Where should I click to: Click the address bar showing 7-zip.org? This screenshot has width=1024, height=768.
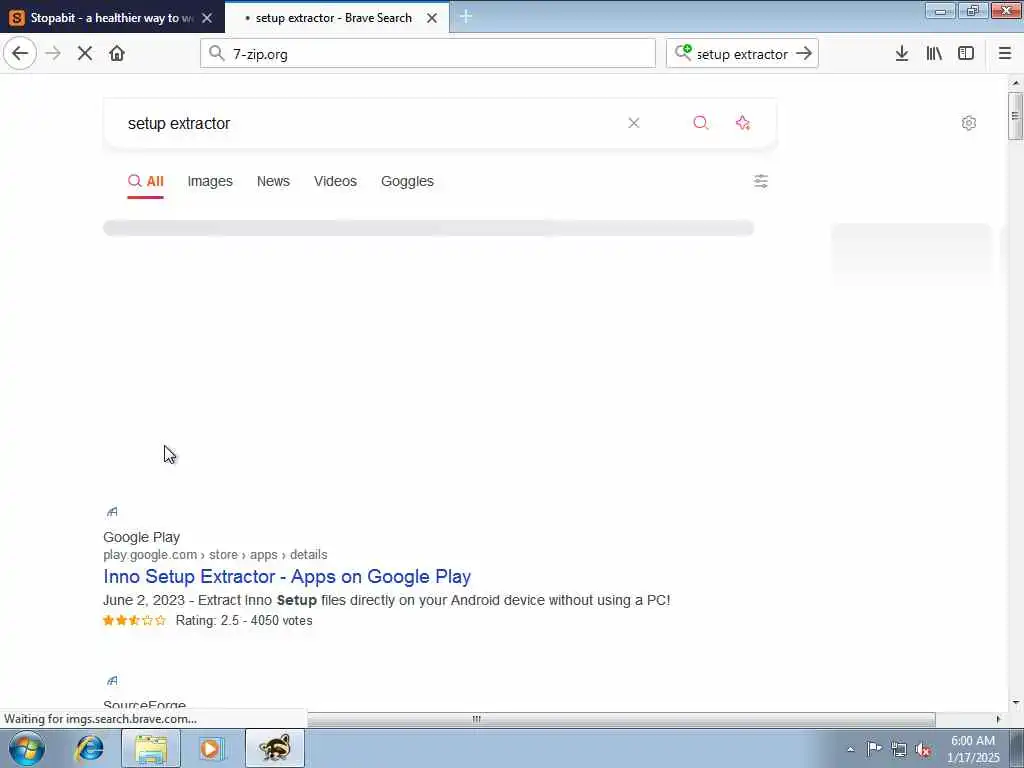coord(428,54)
